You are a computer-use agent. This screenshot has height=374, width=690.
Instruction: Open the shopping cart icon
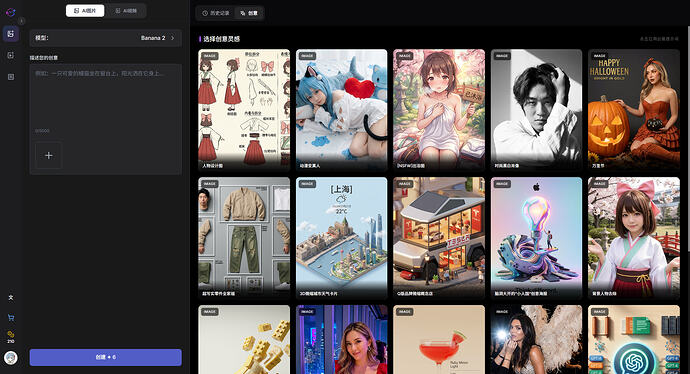pyautogui.click(x=11, y=318)
